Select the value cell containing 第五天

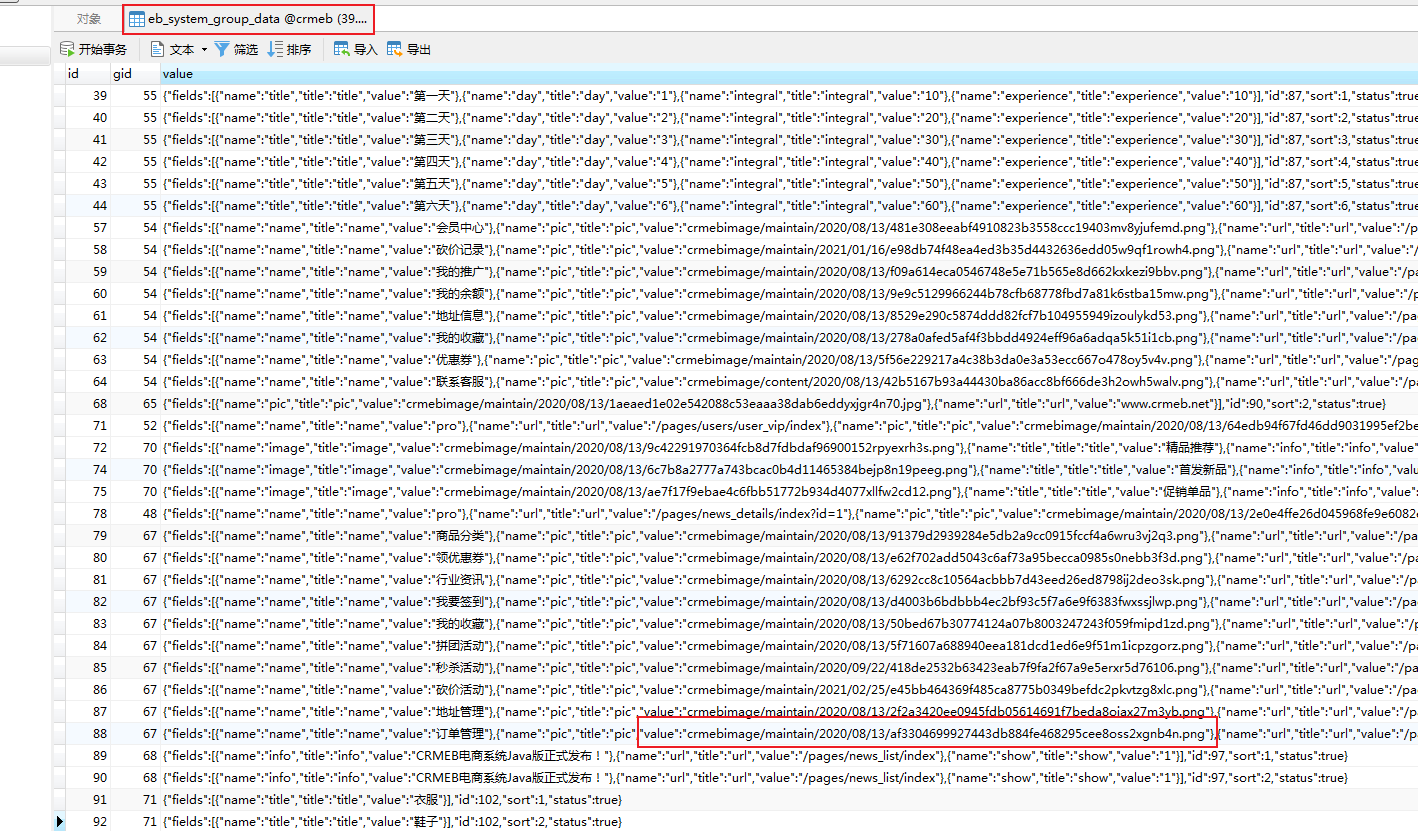click(x=789, y=184)
